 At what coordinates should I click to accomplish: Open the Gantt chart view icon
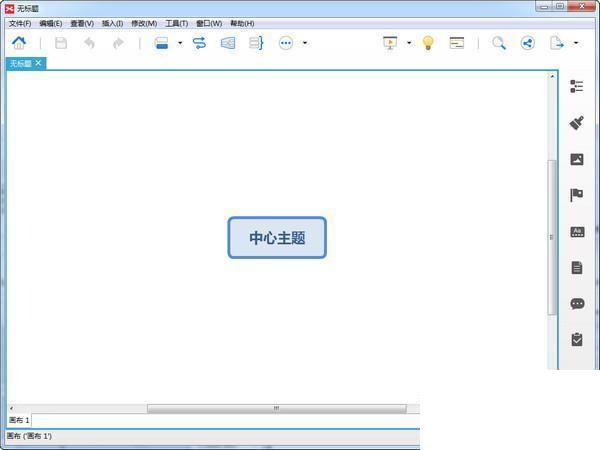457,43
